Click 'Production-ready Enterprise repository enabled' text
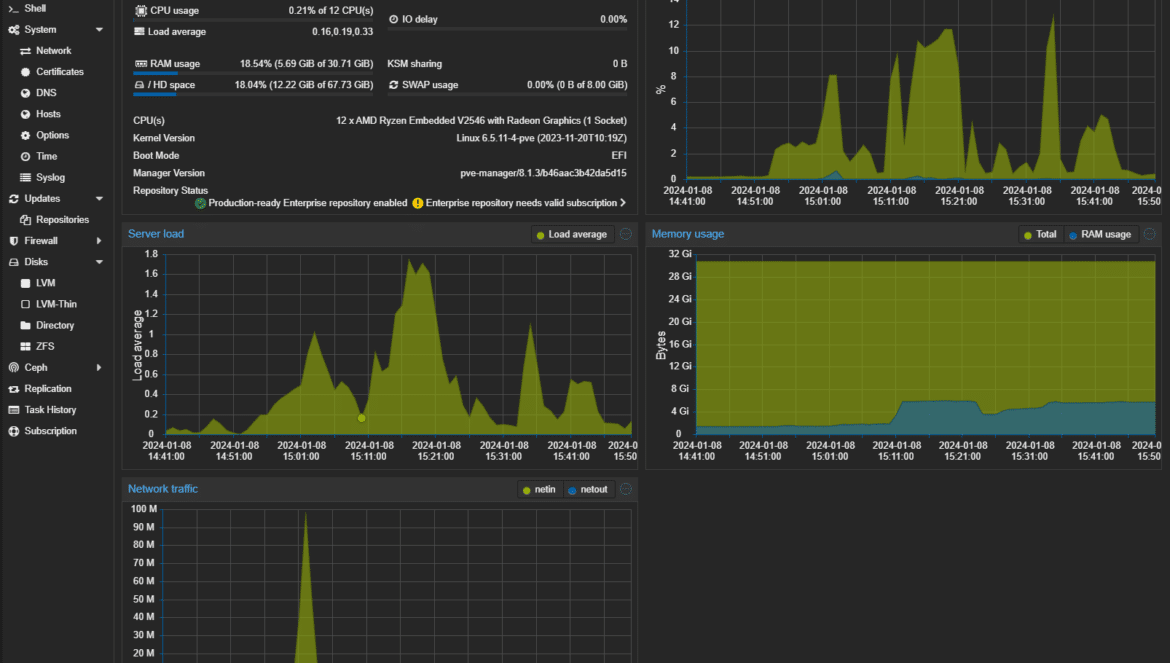1170x663 pixels. click(307, 203)
